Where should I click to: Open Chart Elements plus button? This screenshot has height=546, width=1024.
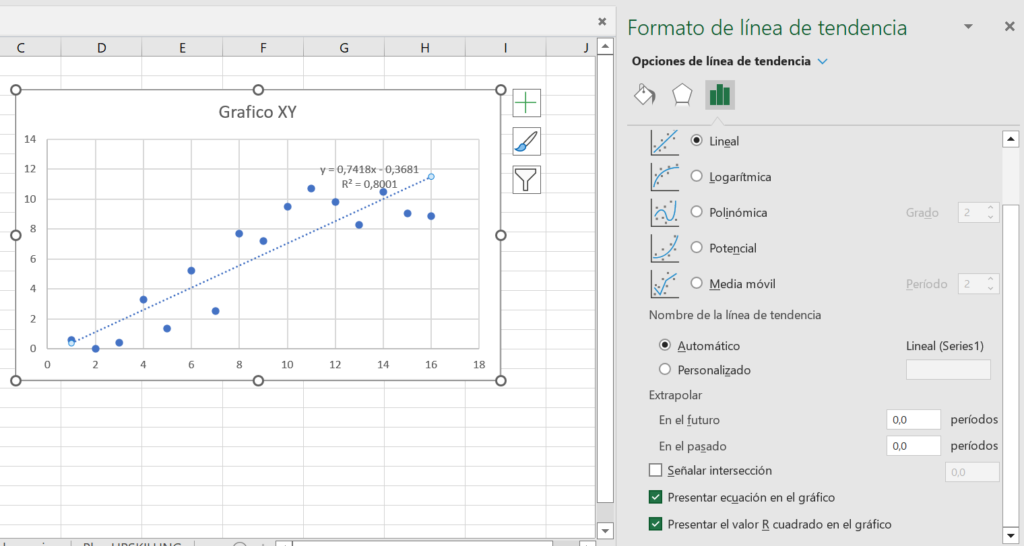526,103
